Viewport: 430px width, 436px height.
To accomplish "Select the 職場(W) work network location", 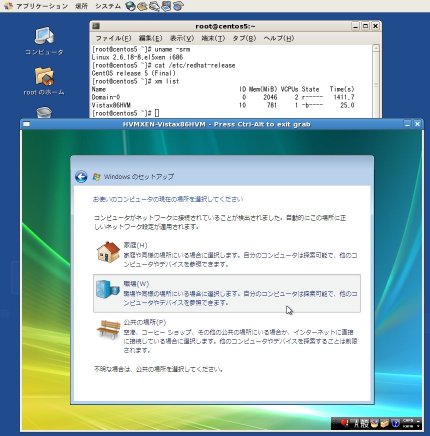I will pos(227,293).
